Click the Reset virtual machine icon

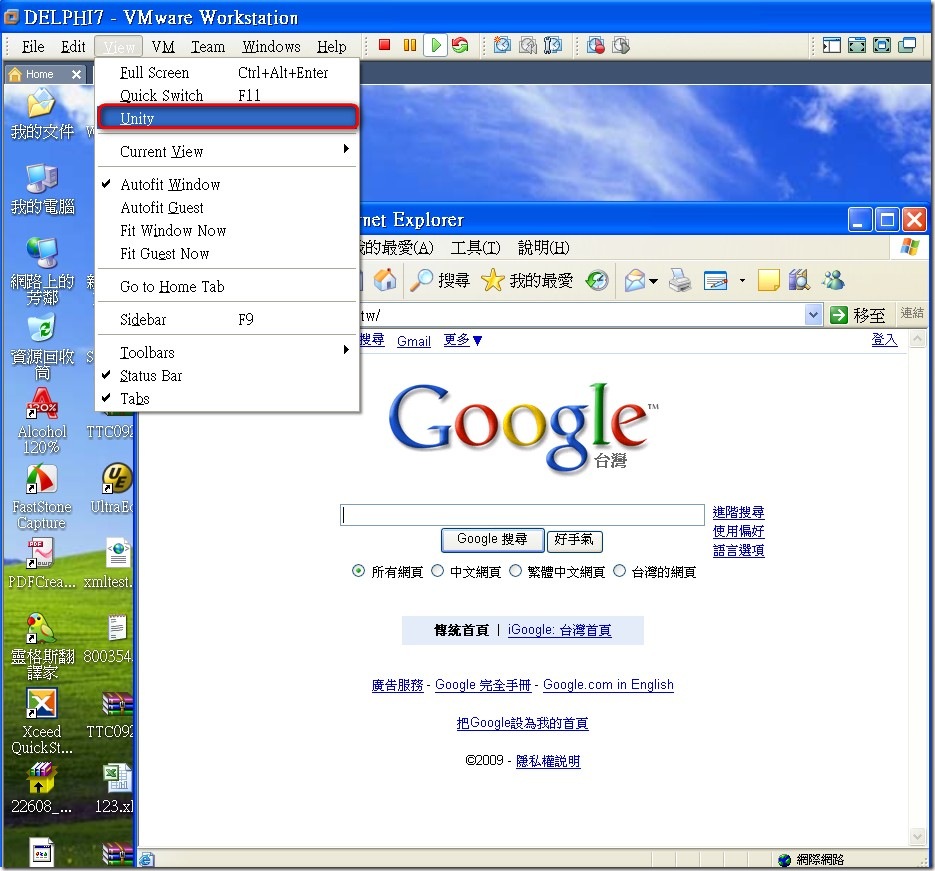[x=460, y=45]
